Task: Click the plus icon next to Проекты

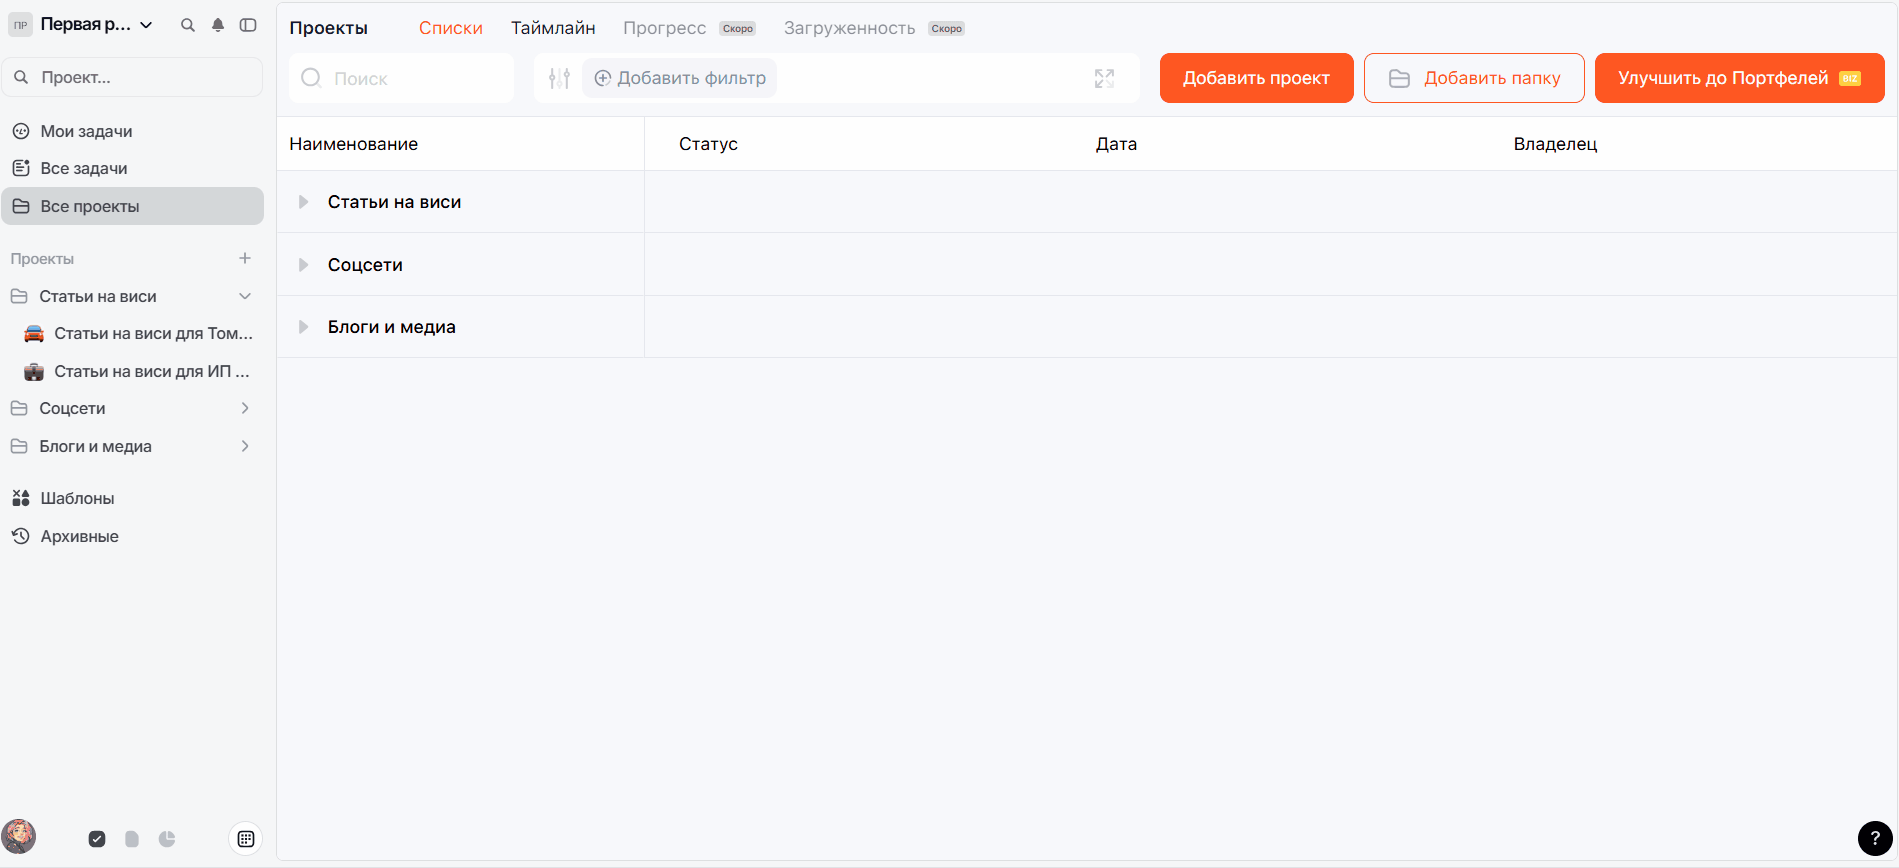Action: click(x=245, y=258)
